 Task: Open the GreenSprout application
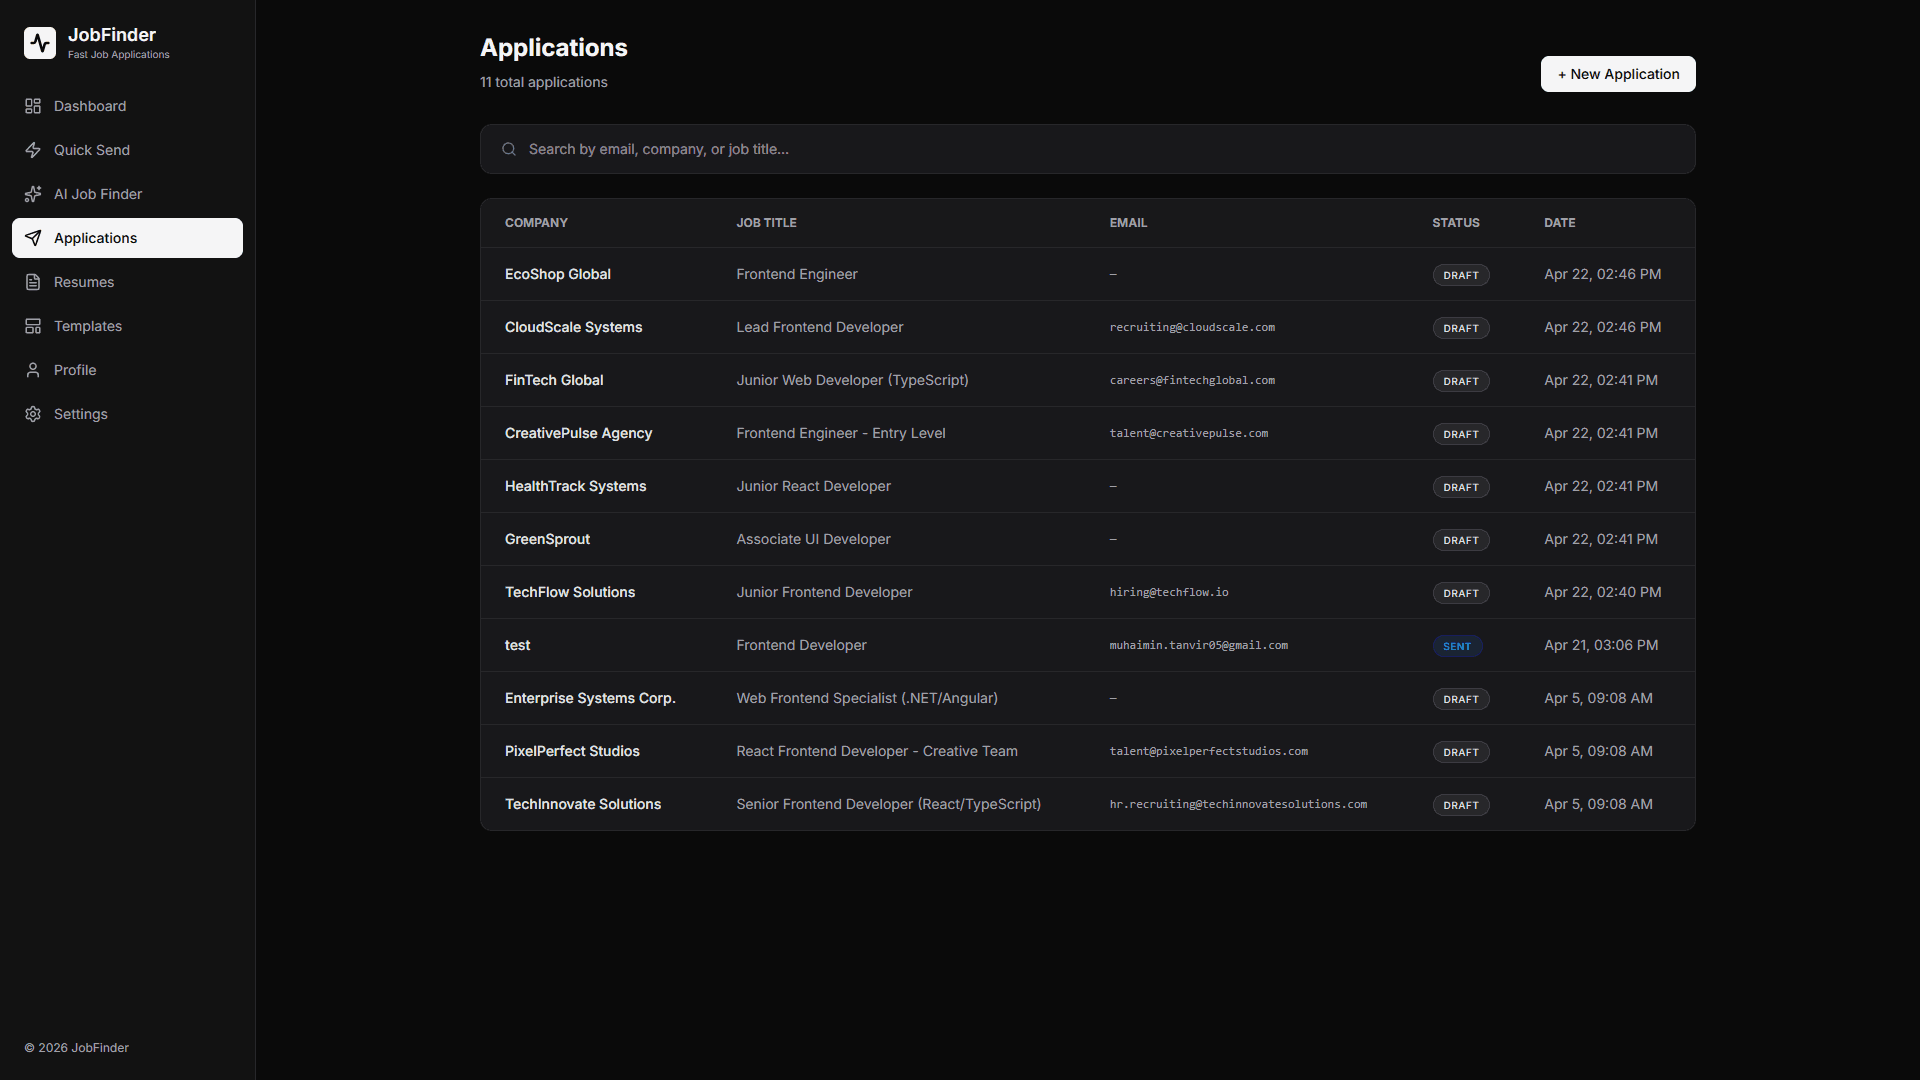(1088, 539)
